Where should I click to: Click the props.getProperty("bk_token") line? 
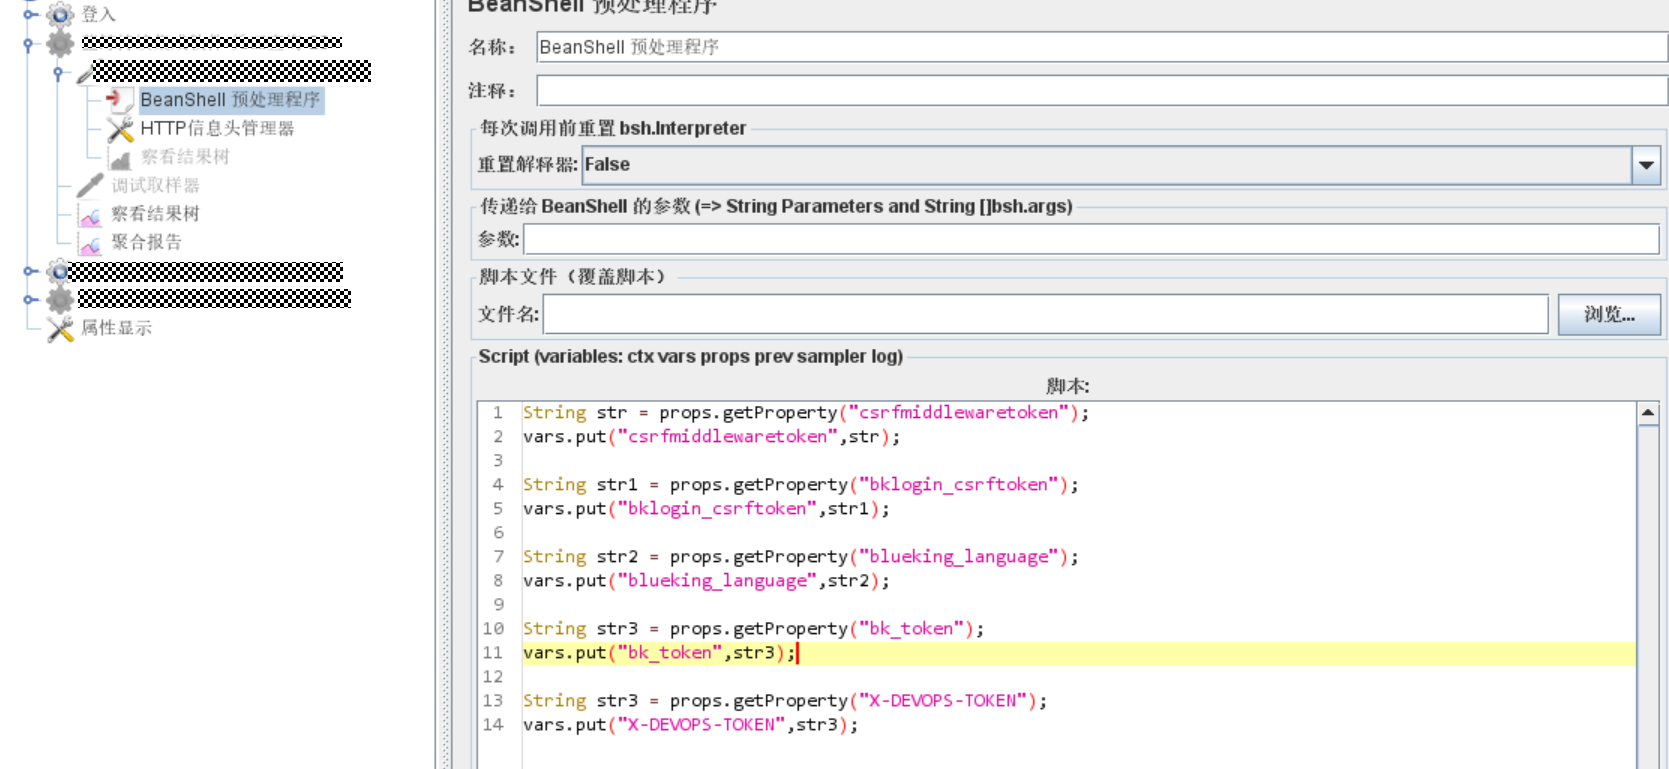[754, 628]
